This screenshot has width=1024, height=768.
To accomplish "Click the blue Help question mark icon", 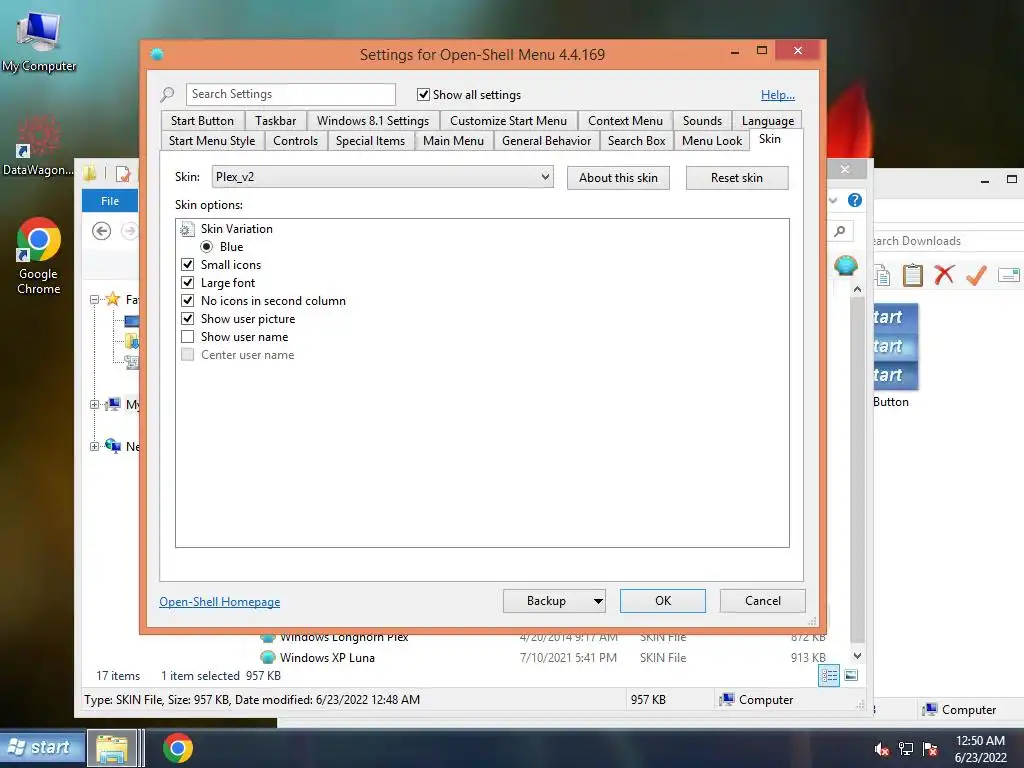I will 854,200.
